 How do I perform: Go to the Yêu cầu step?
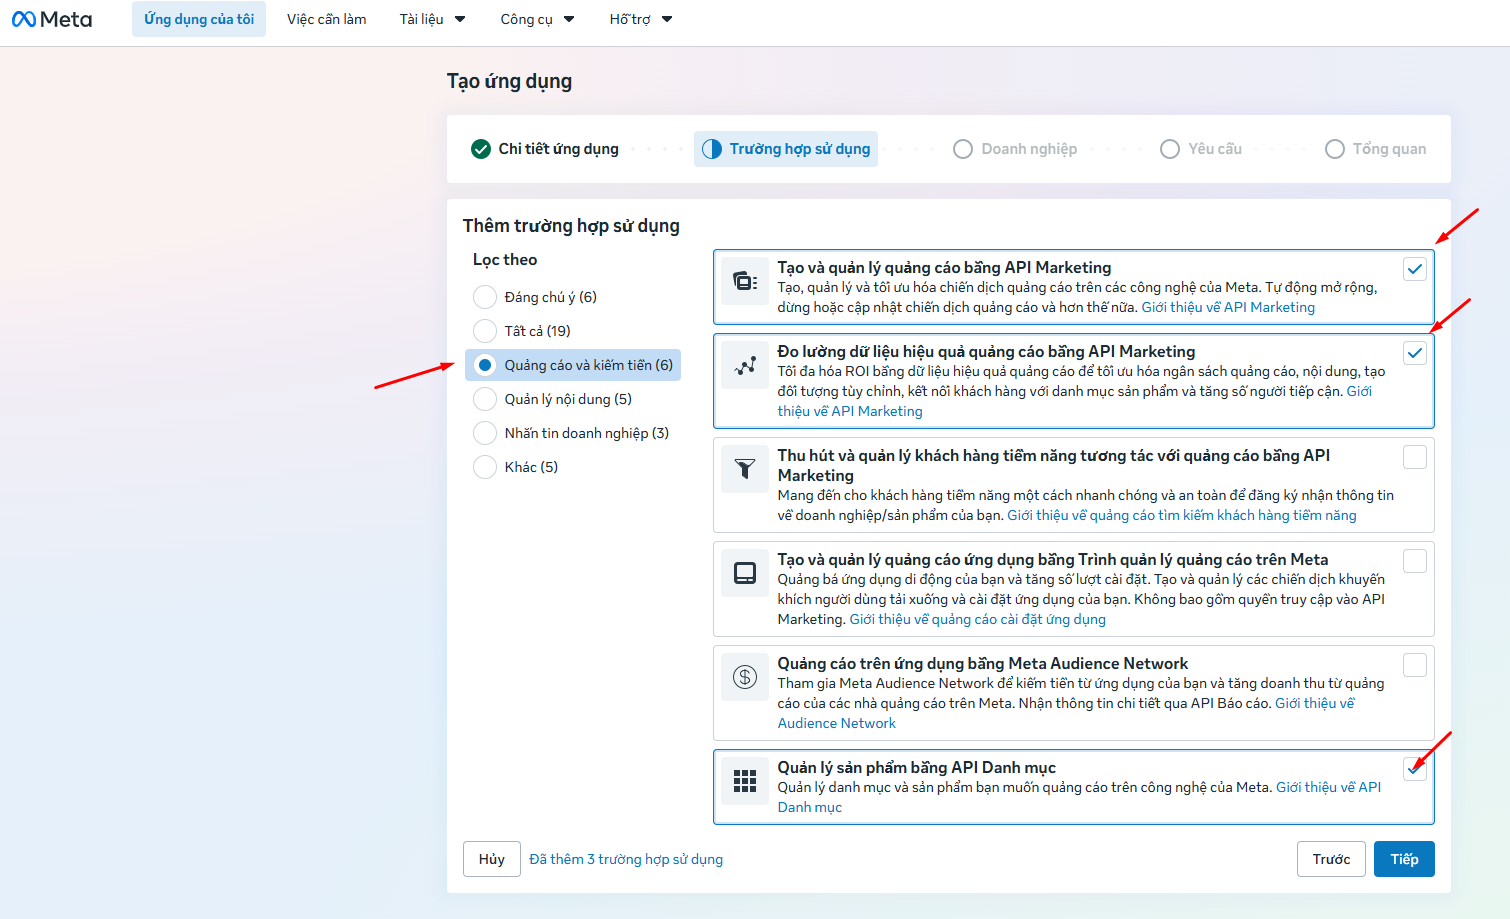coord(1201,149)
